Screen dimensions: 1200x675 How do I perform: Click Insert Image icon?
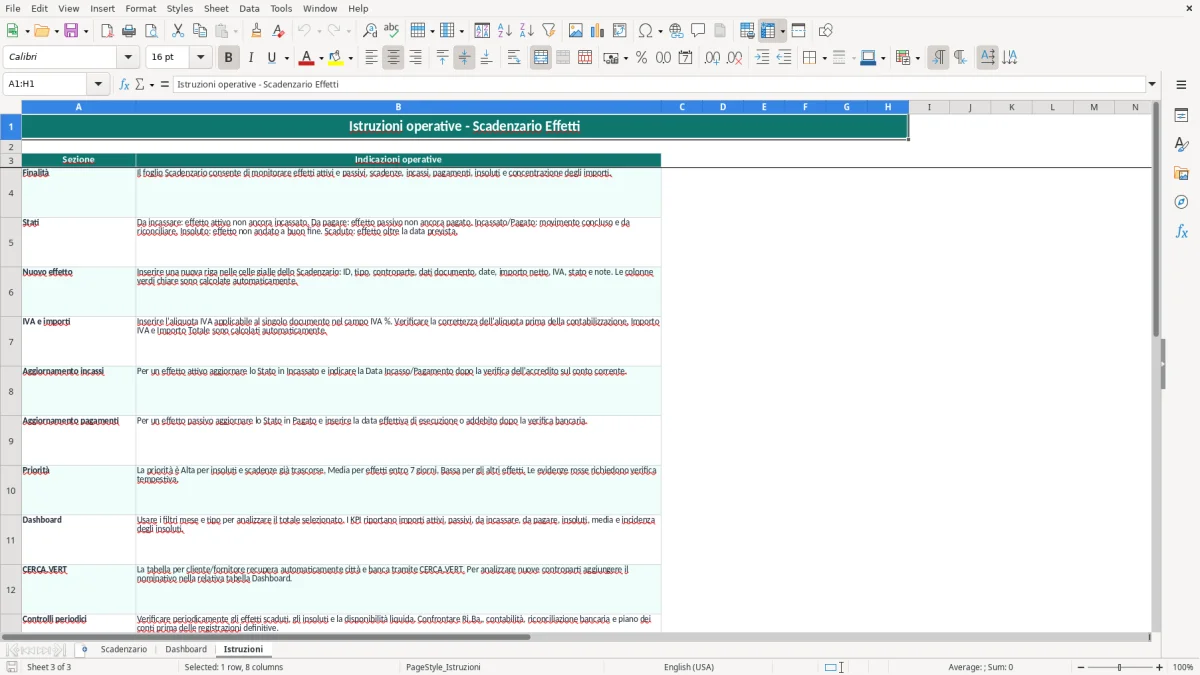577,31
